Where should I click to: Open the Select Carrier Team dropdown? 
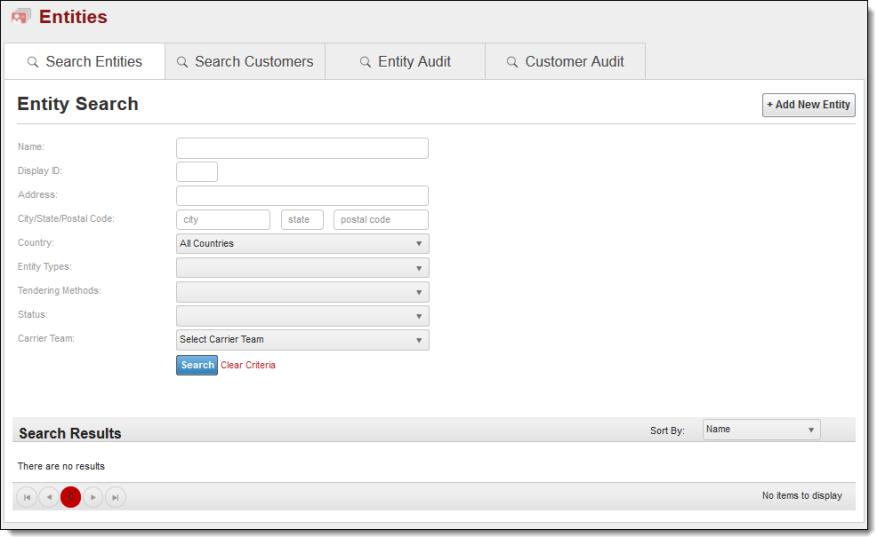[x=302, y=340]
